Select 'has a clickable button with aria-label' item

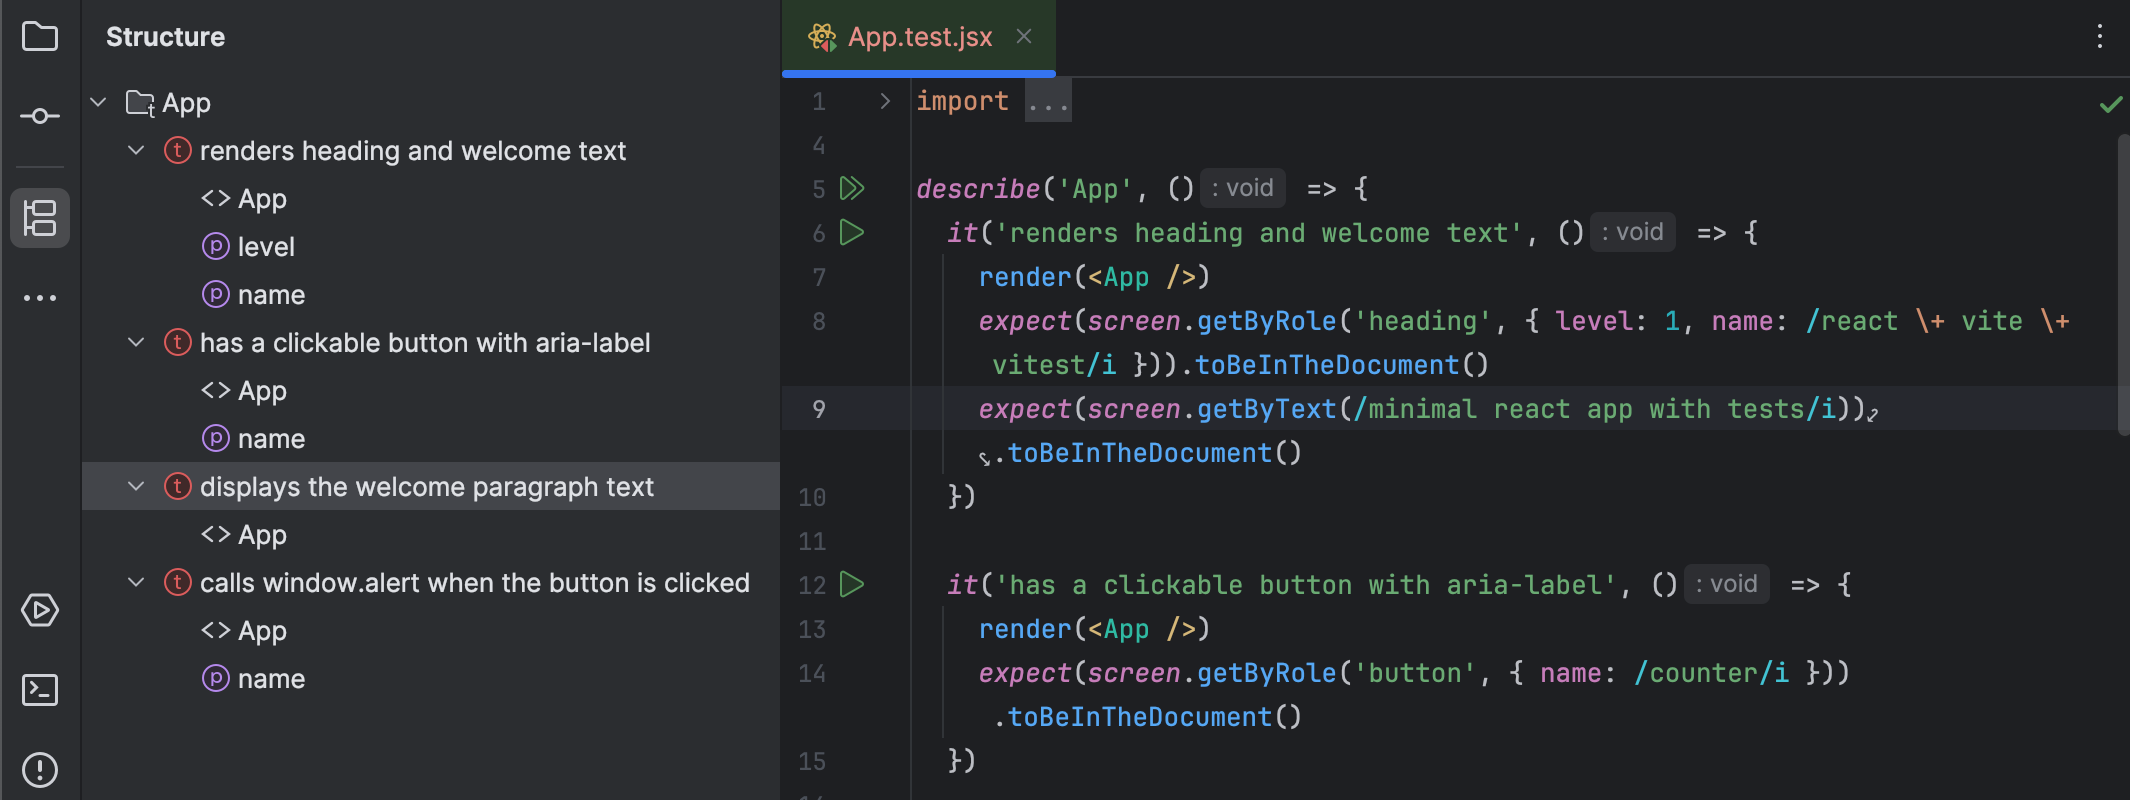(425, 343)
